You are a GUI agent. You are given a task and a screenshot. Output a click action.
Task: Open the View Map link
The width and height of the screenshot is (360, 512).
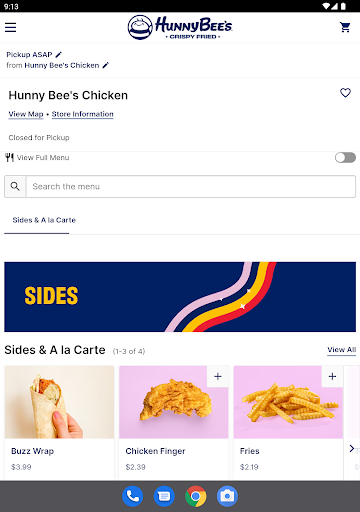click(26, 114)
